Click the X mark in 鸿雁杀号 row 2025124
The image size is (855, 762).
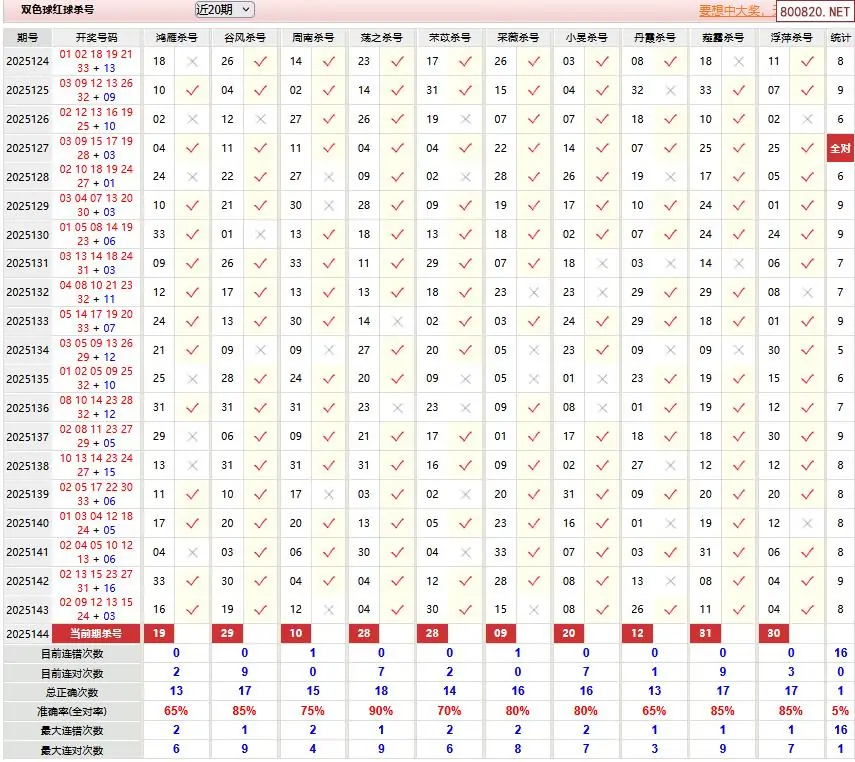tap(193, 62)
